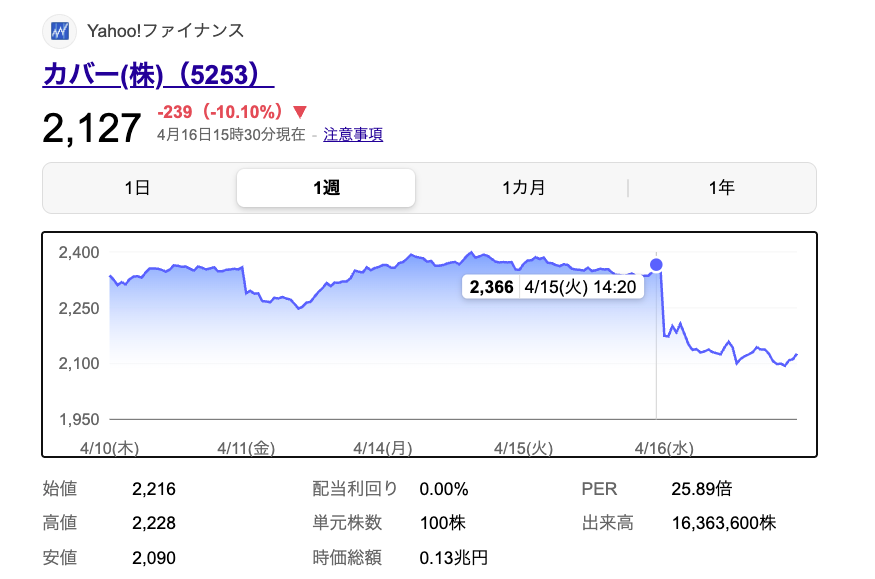Open the 注意事項 notice link

point(353,135)
